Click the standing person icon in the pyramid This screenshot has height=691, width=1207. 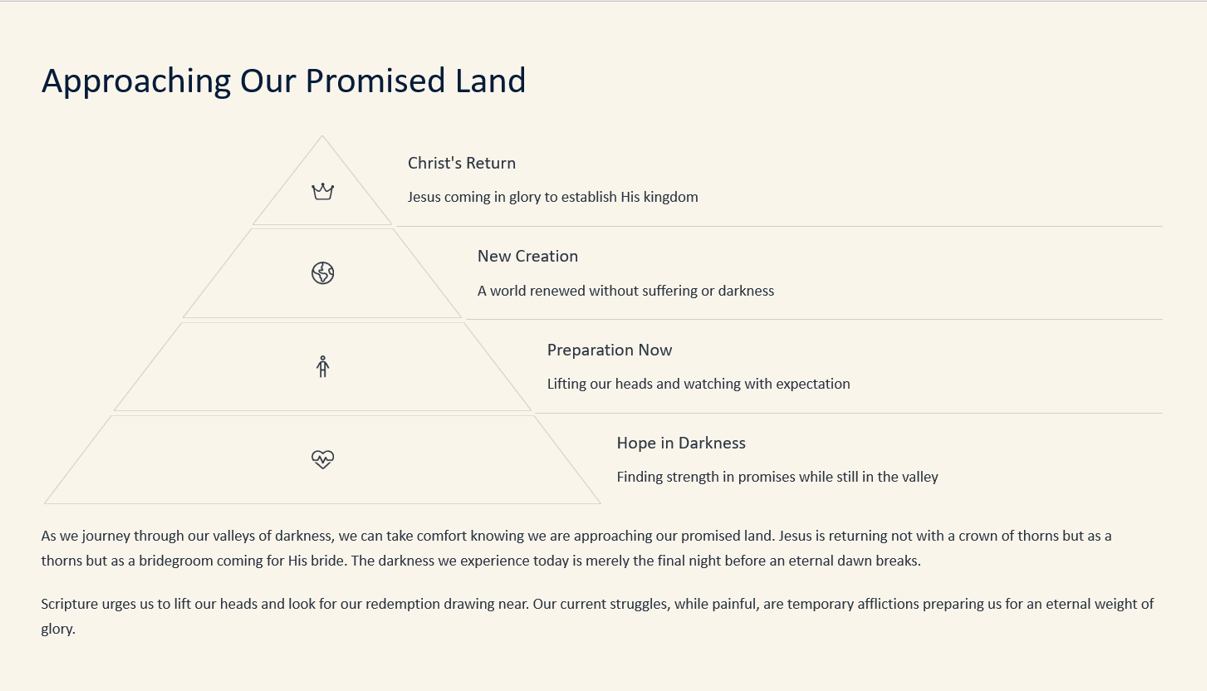point(322,366)
